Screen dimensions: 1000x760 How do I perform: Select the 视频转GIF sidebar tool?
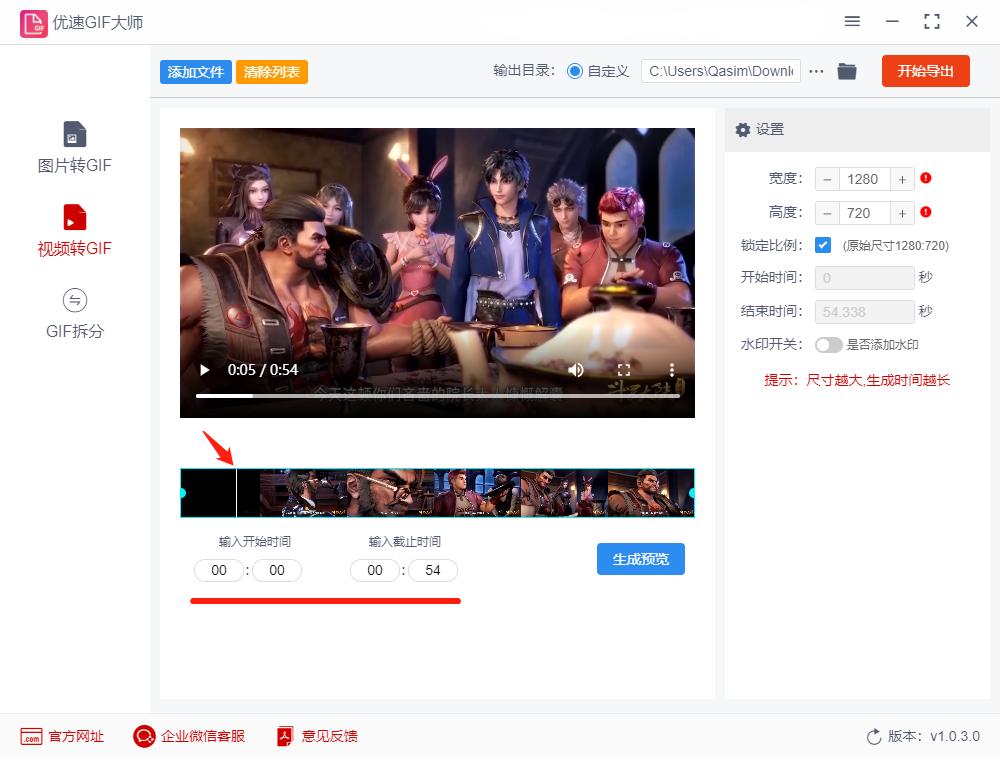coord(74,230)
